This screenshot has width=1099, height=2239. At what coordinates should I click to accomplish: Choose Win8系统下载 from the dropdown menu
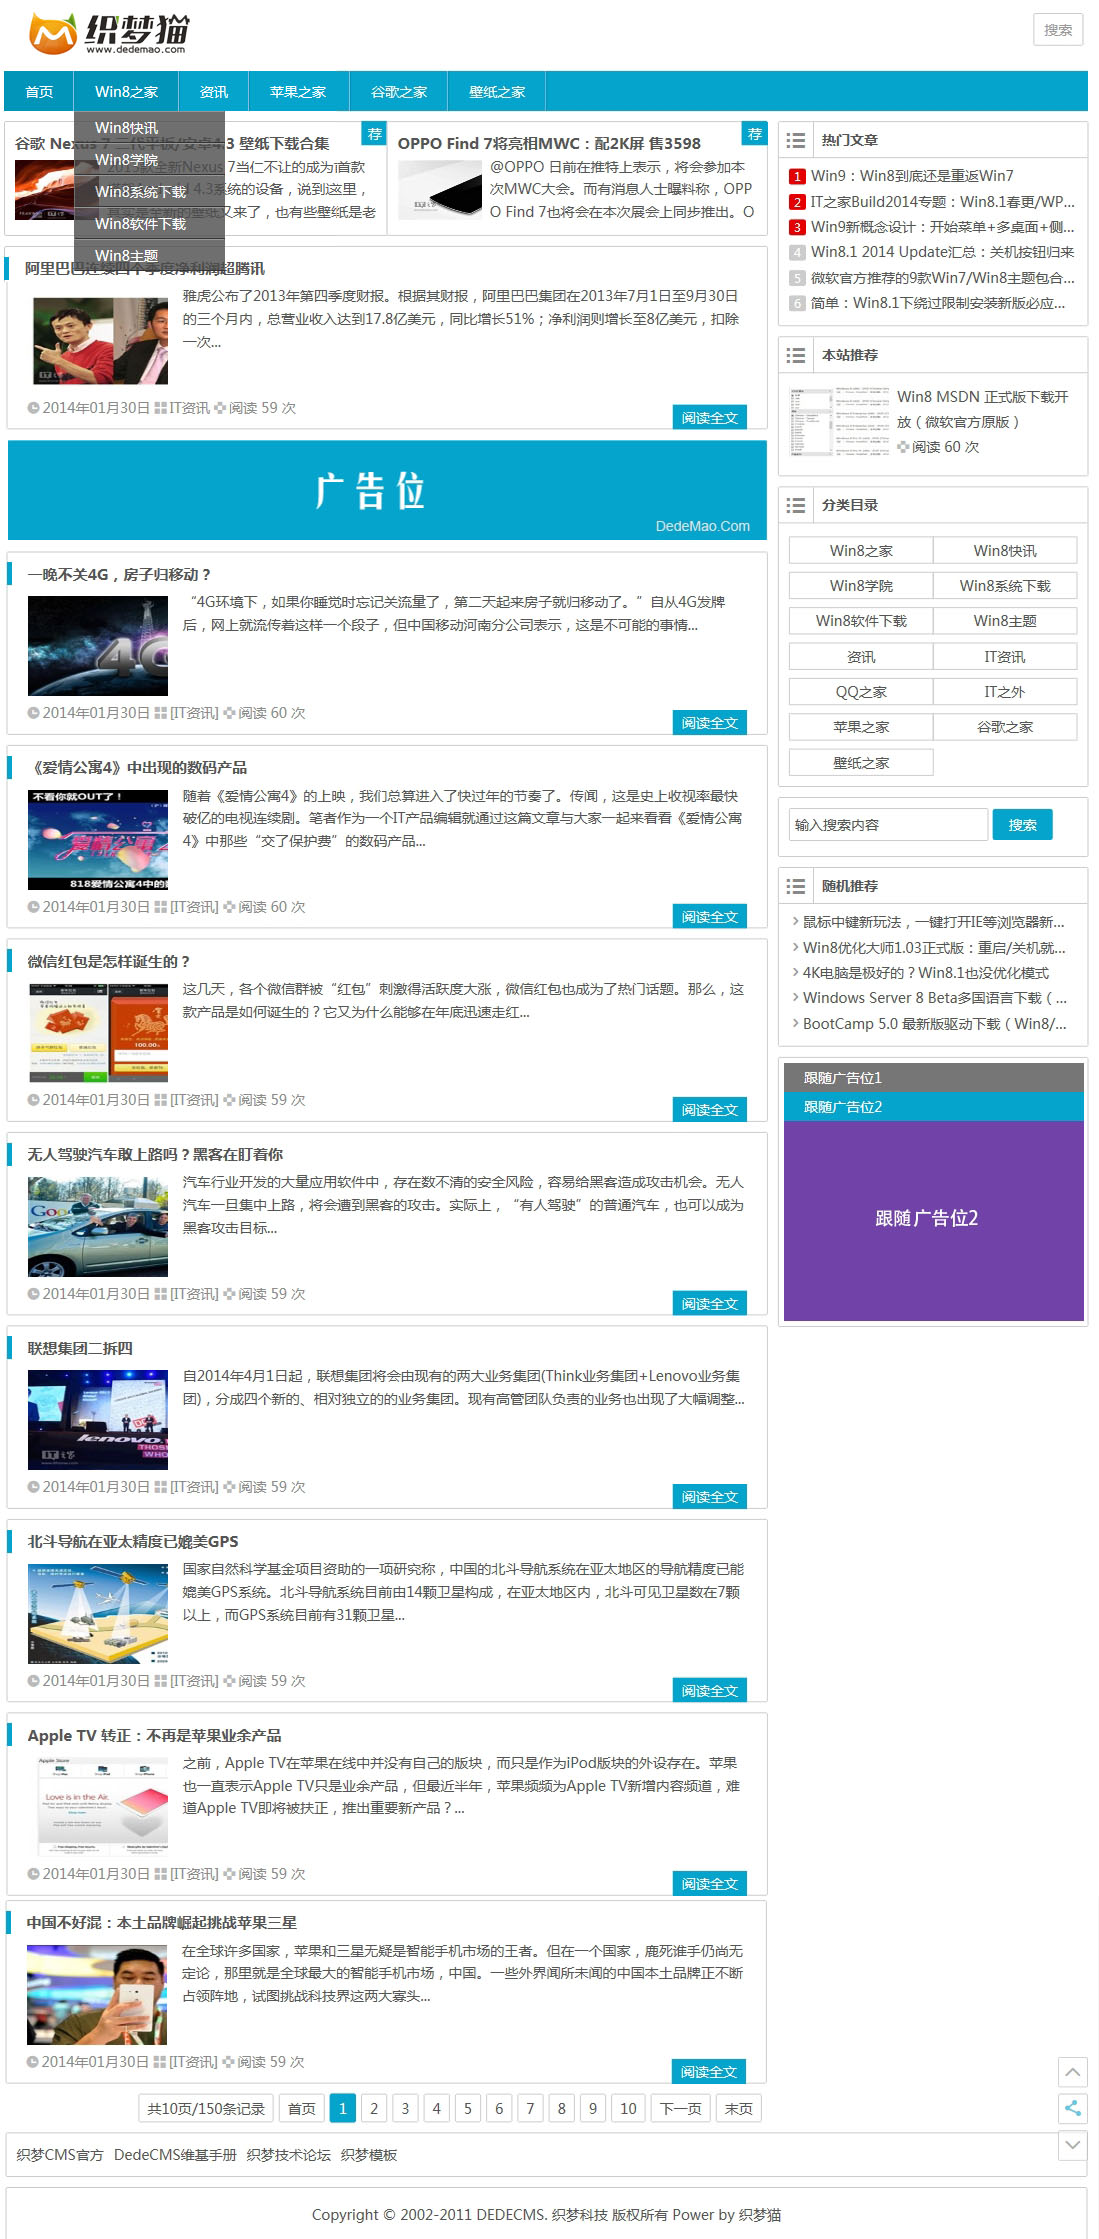(149, 192)
